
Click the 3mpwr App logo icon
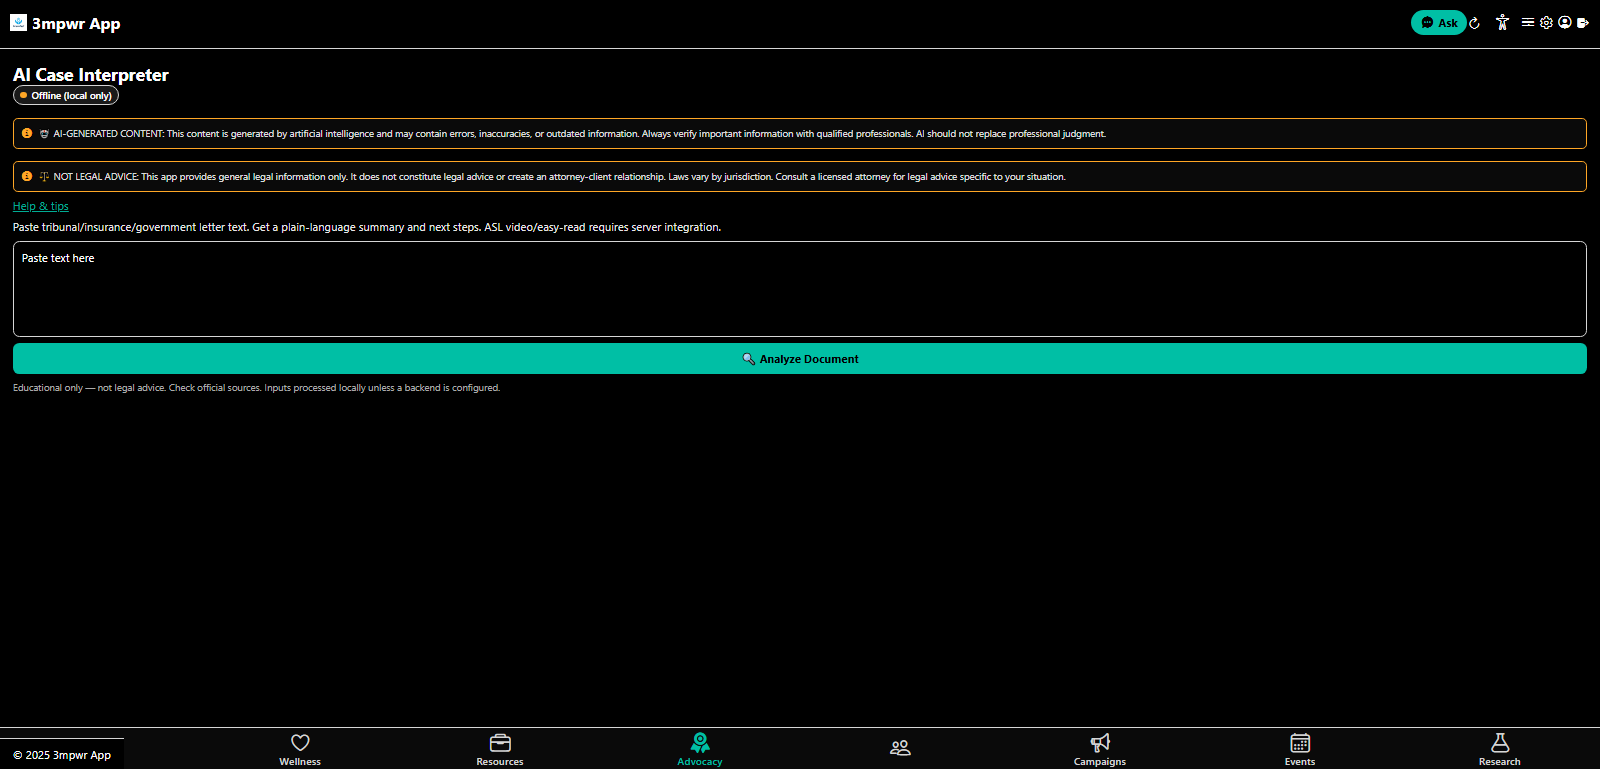coord(18,22)
